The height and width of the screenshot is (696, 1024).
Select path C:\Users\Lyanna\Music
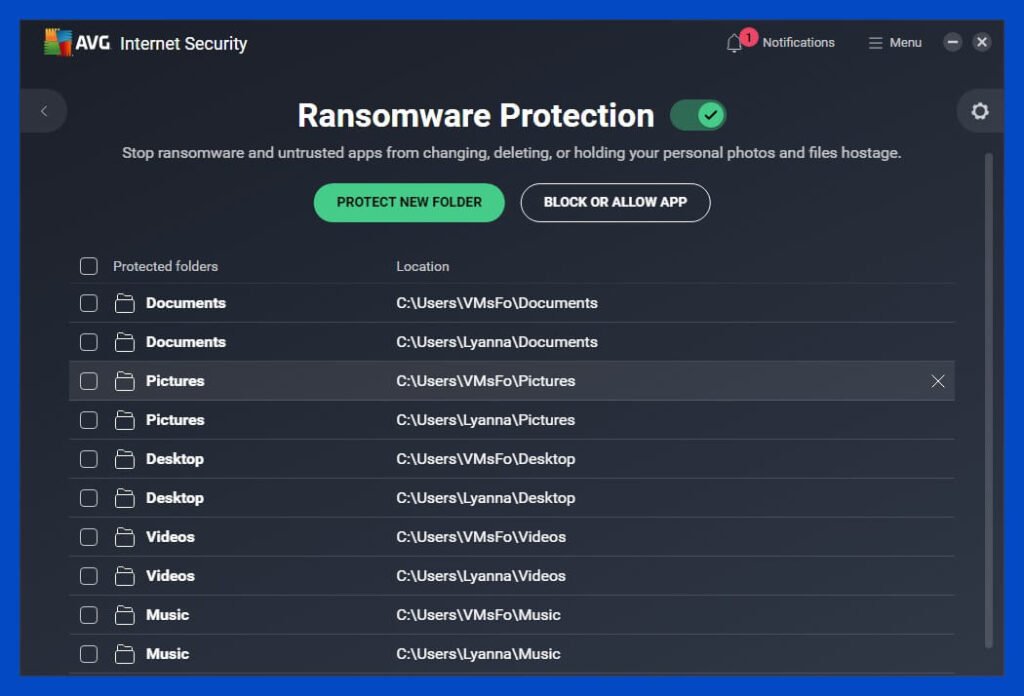[479, 654]
